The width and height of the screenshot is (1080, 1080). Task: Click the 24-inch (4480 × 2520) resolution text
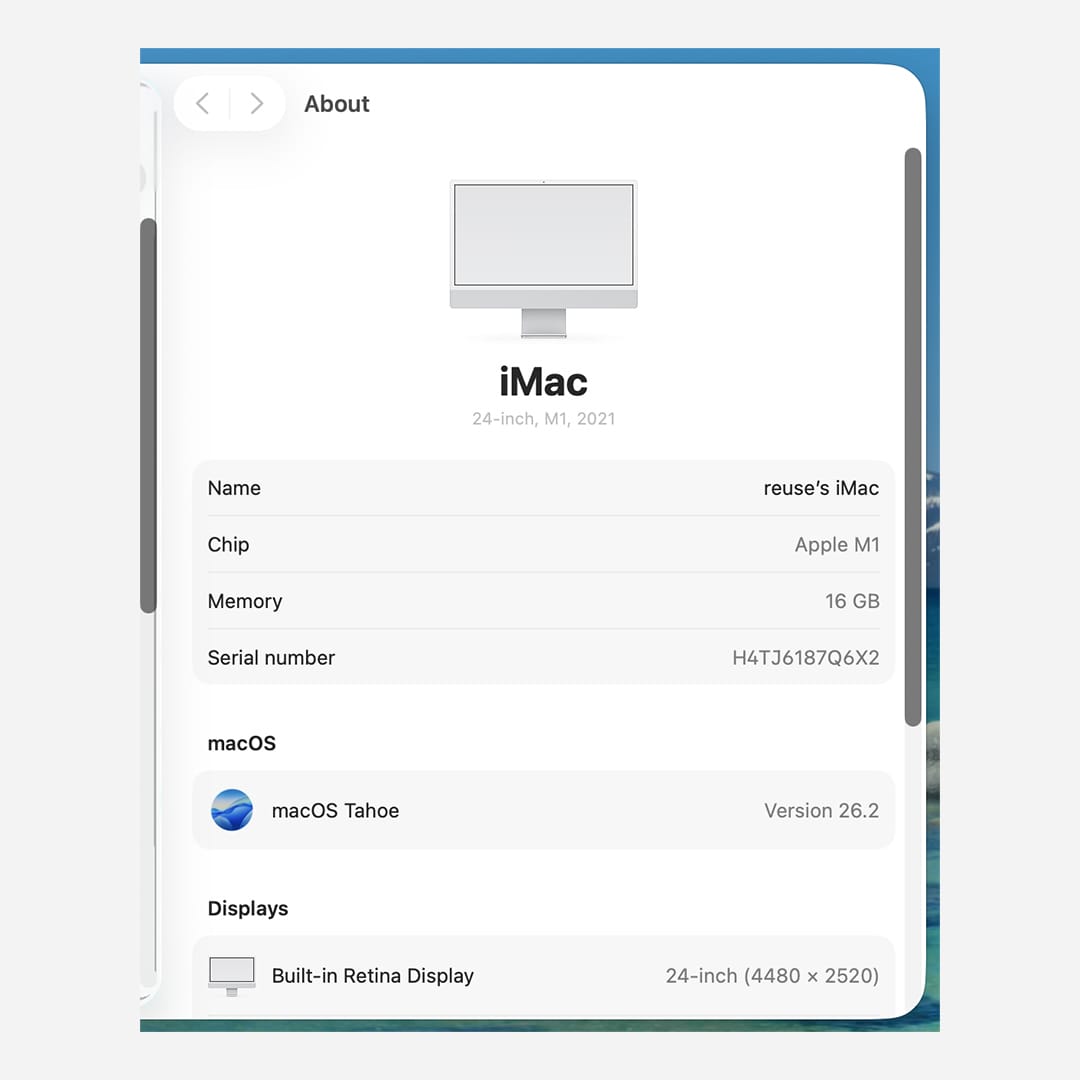coord(772,976)
